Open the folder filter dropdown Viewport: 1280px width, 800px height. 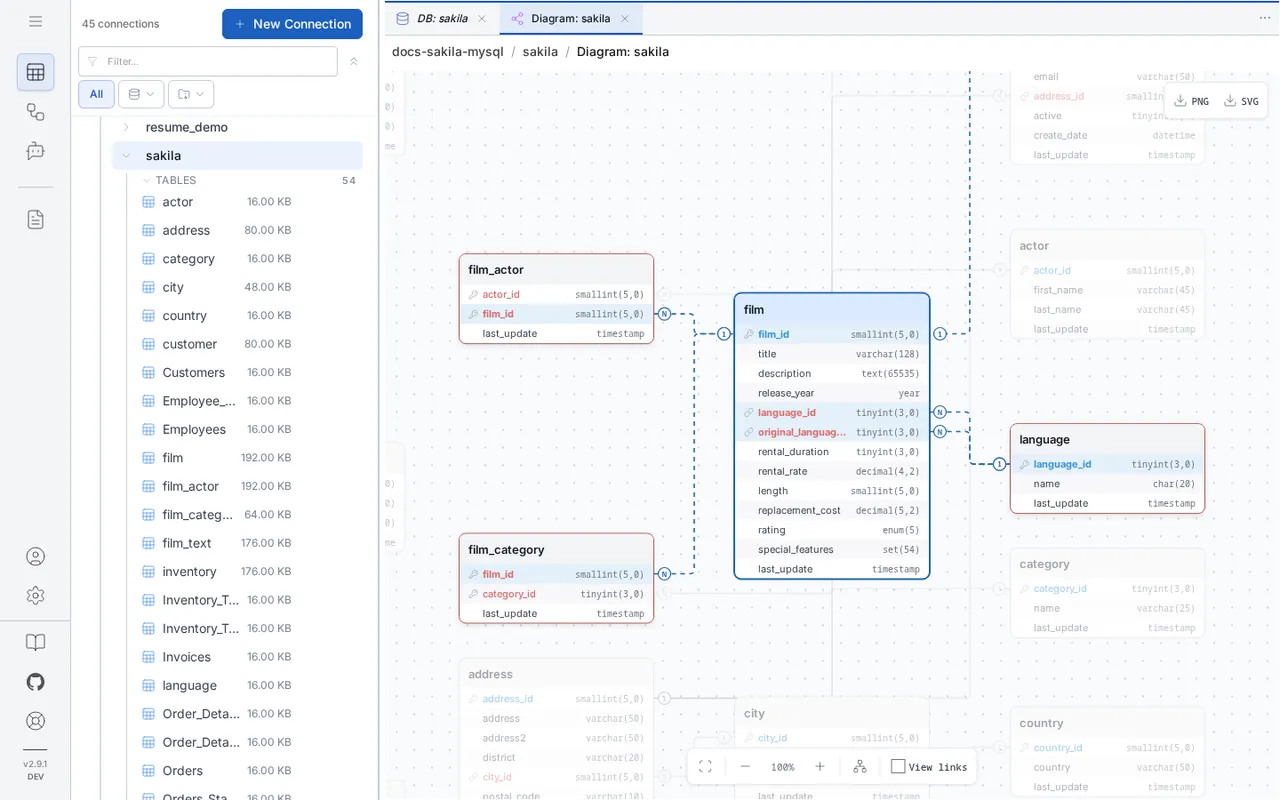click(191, 94)
